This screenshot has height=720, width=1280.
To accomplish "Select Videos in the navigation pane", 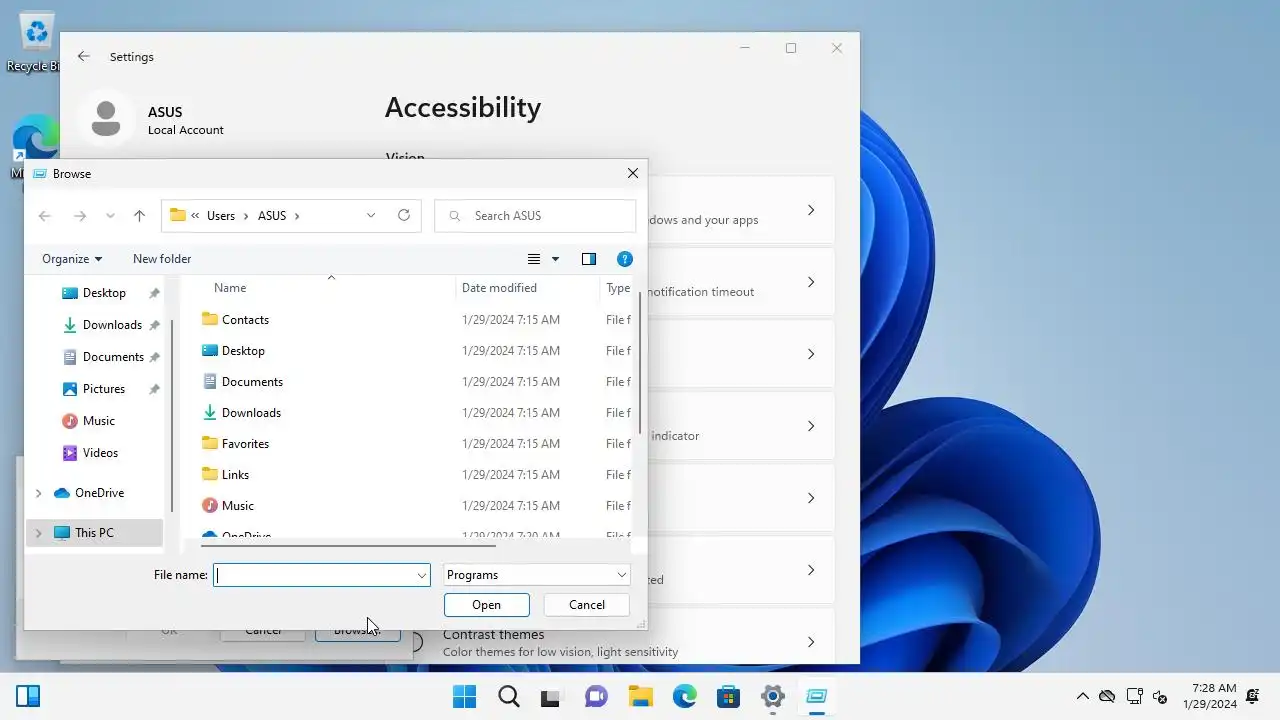I will point(100,453).
